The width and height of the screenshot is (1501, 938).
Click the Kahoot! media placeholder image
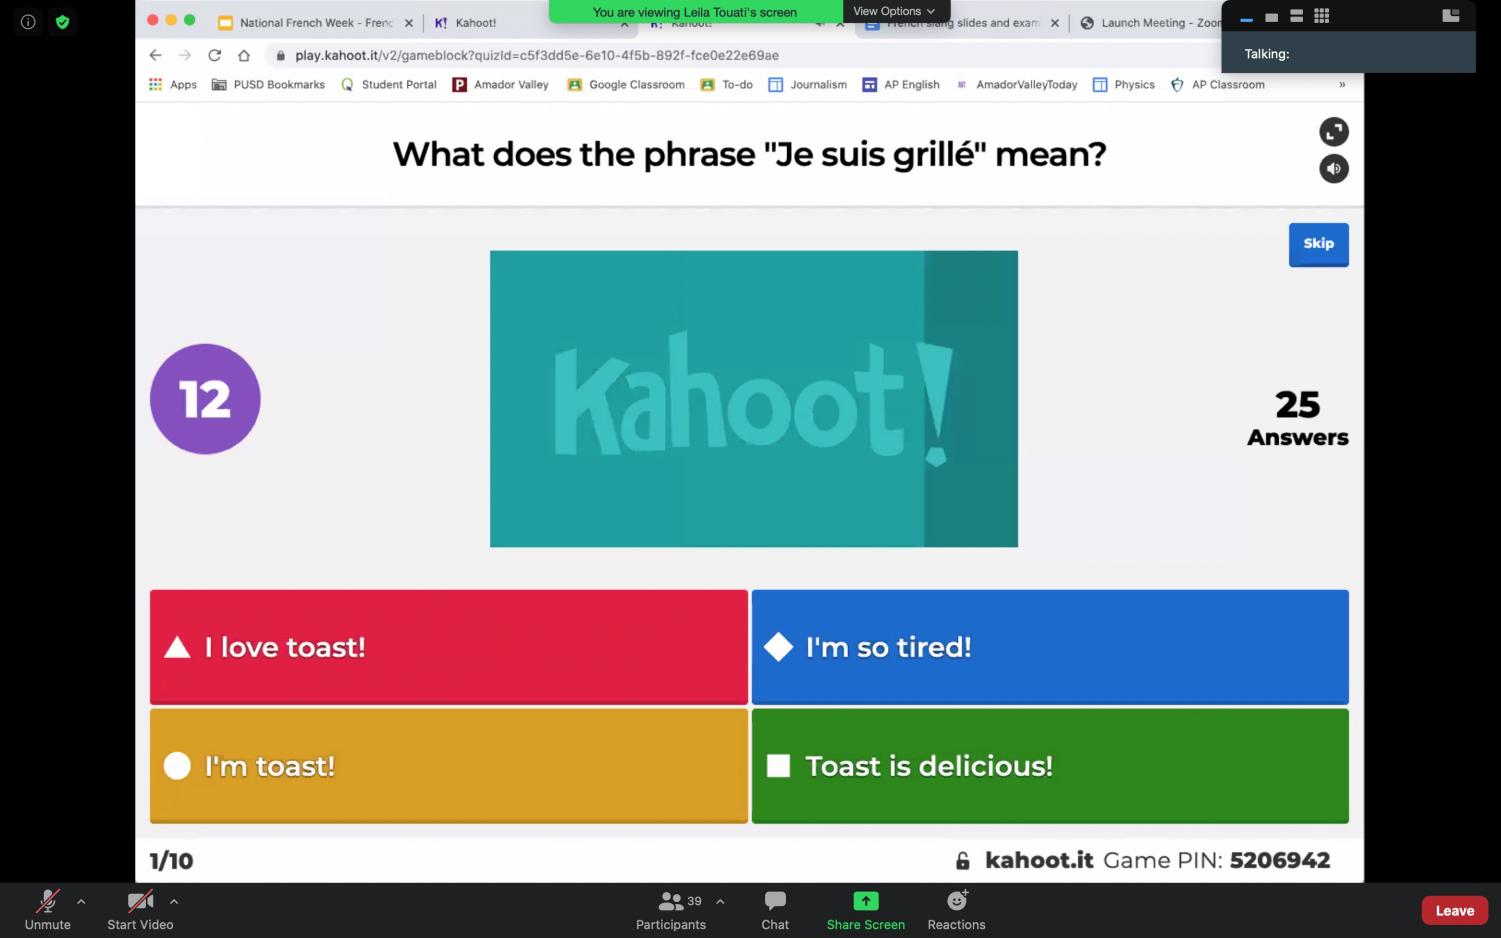pos(754,399)
